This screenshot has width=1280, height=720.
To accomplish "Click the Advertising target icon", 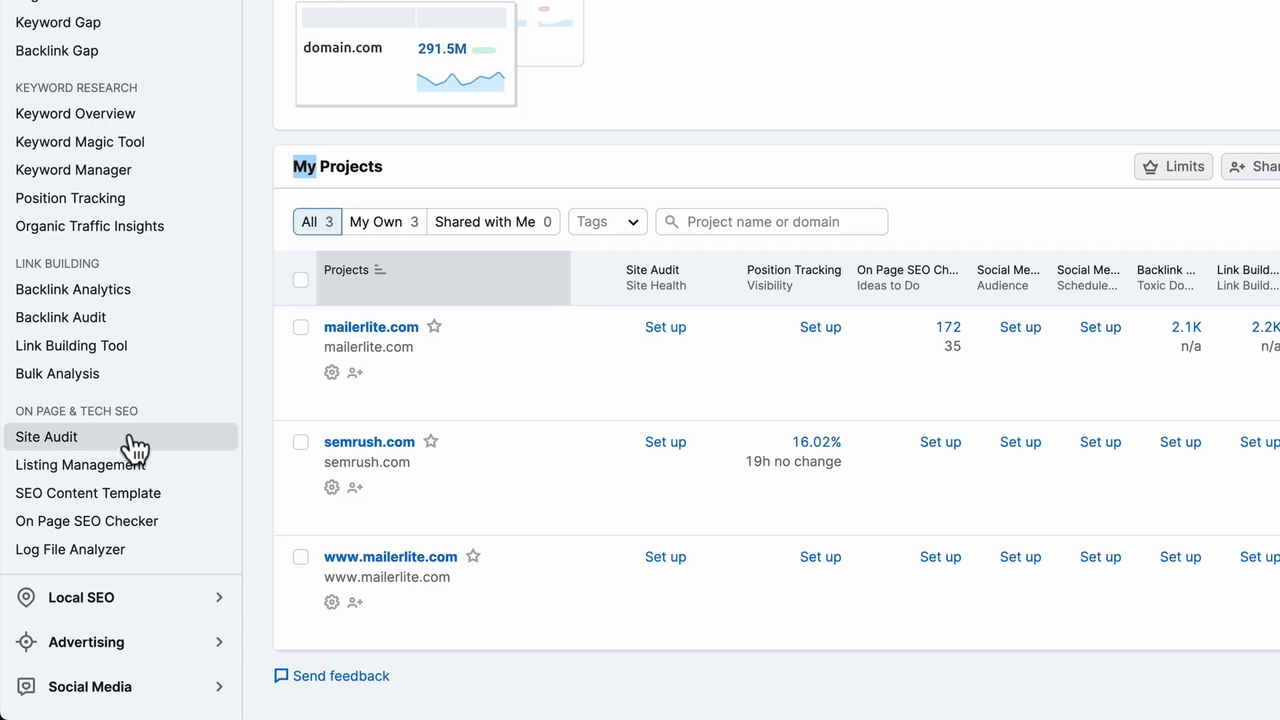I will [x=27, y=642].
